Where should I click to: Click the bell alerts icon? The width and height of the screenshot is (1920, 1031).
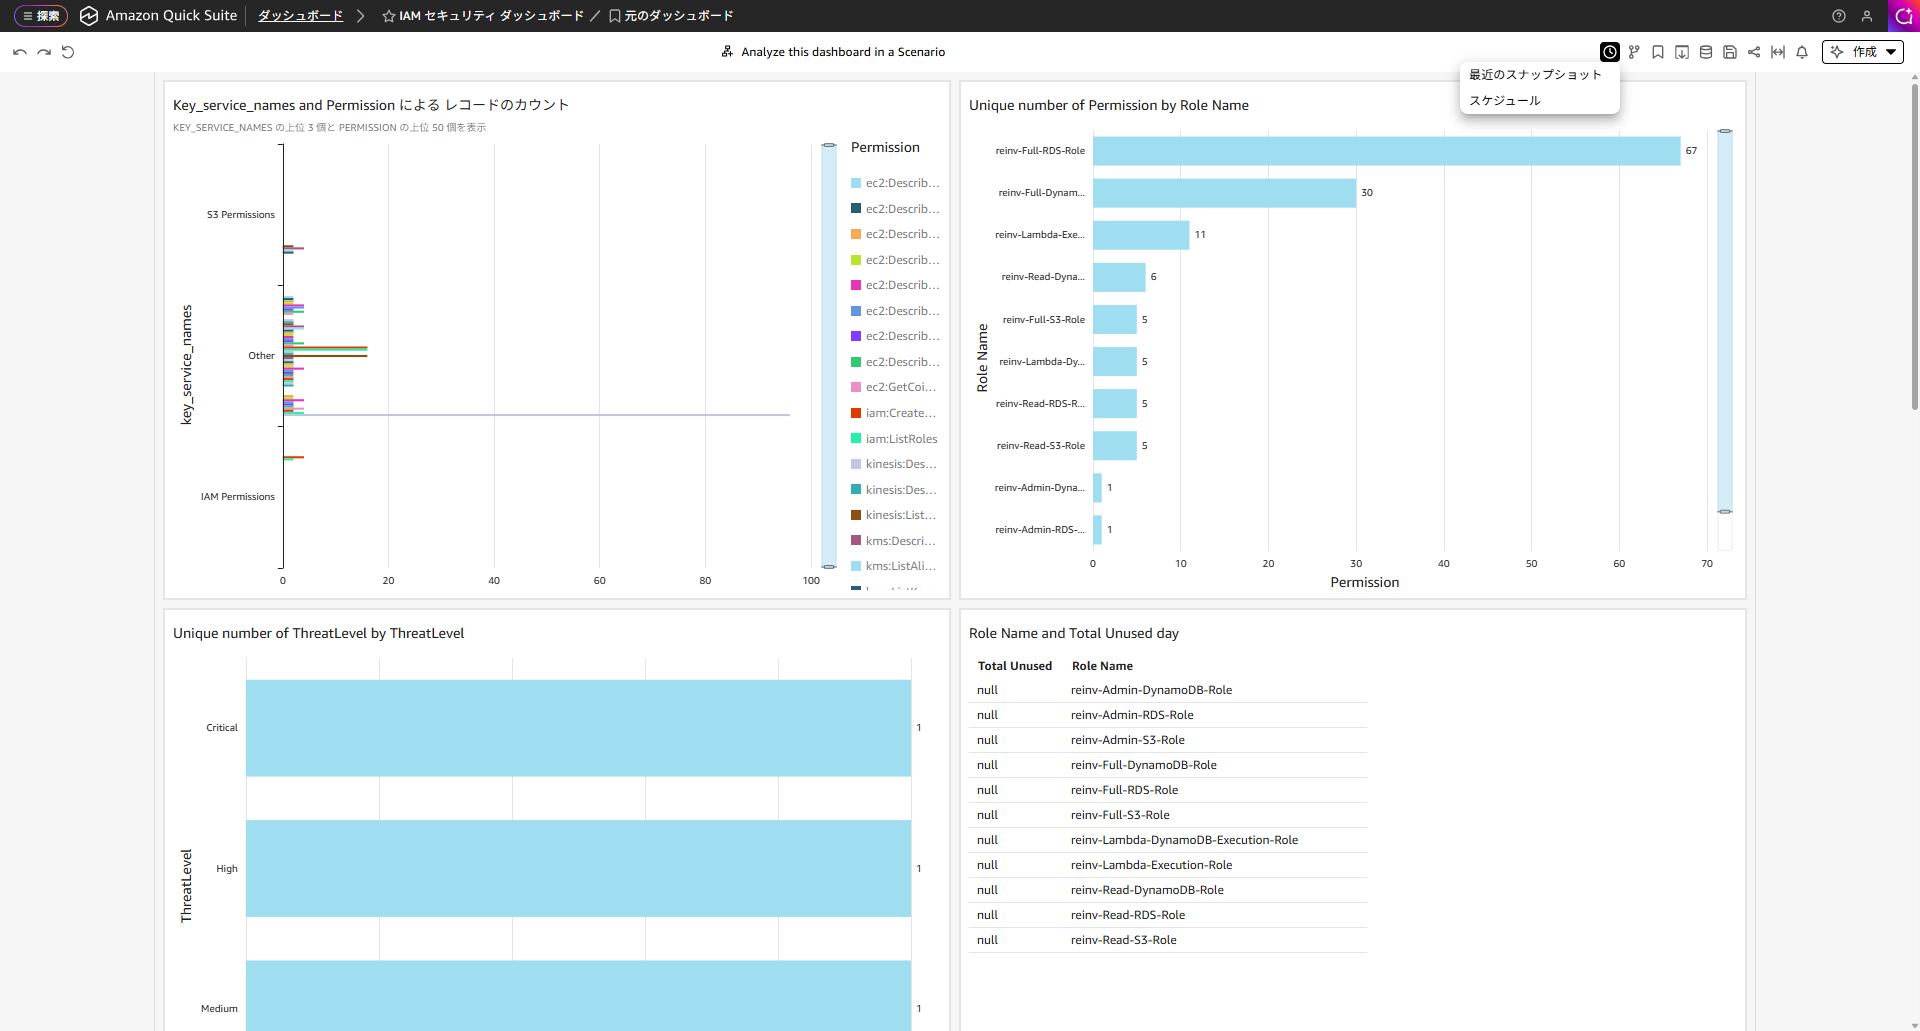point(1802,52)
